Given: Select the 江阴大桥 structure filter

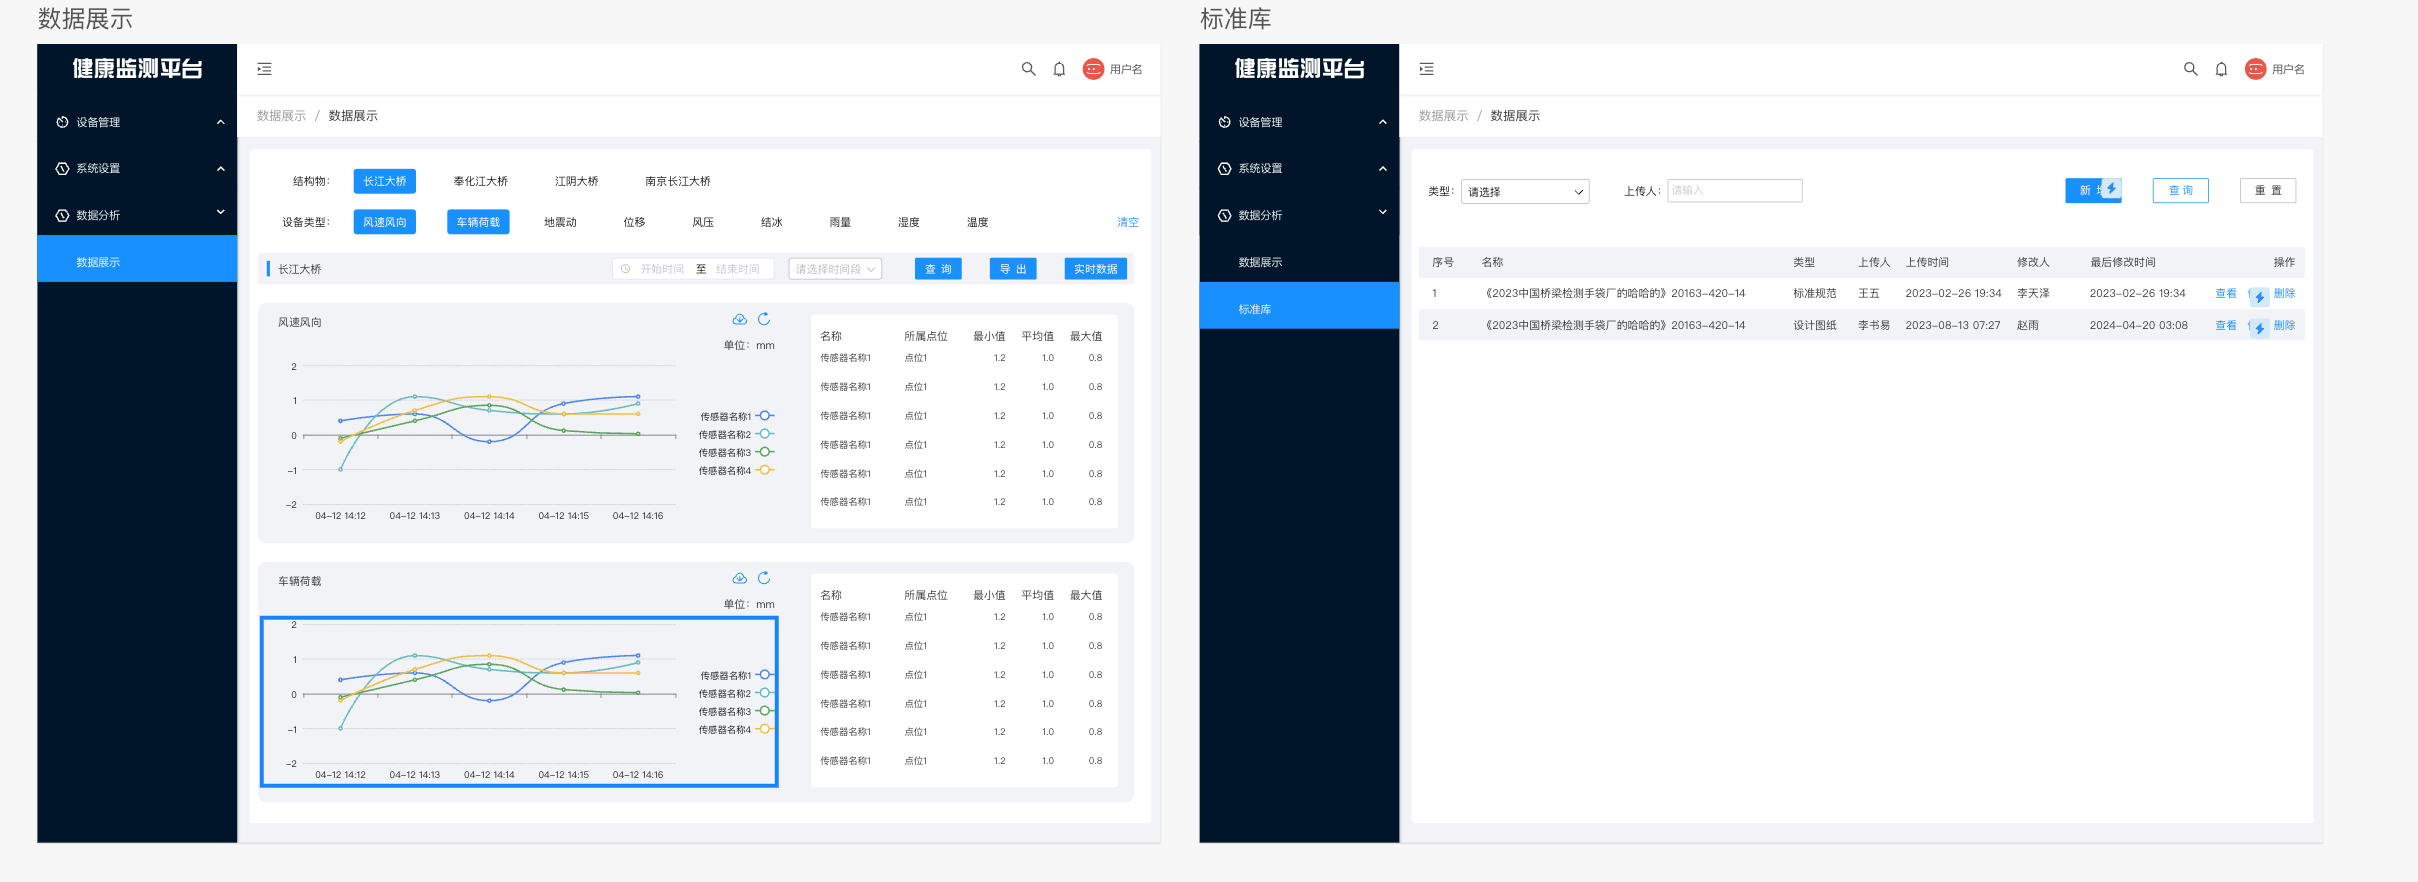Looking at the screenshot, I should coord(577,181).
